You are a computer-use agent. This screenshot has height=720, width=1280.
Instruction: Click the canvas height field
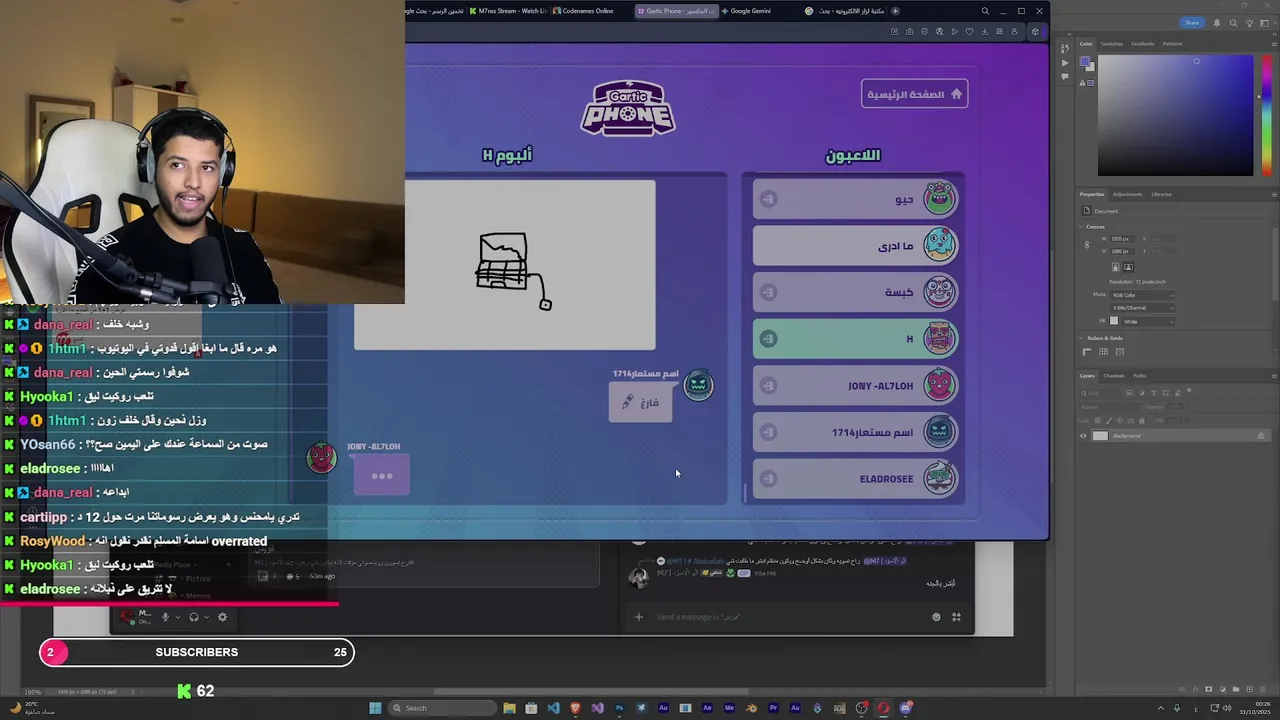[1122, 251]
